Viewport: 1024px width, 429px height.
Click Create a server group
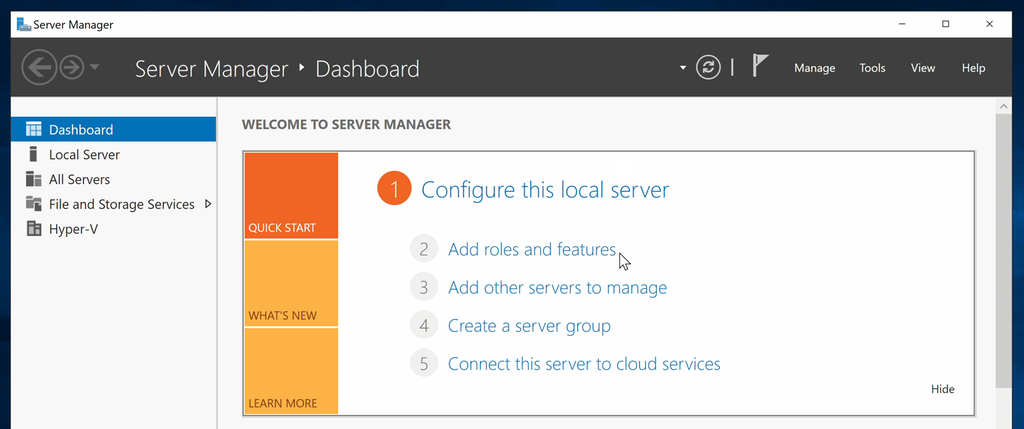point(529,325)
